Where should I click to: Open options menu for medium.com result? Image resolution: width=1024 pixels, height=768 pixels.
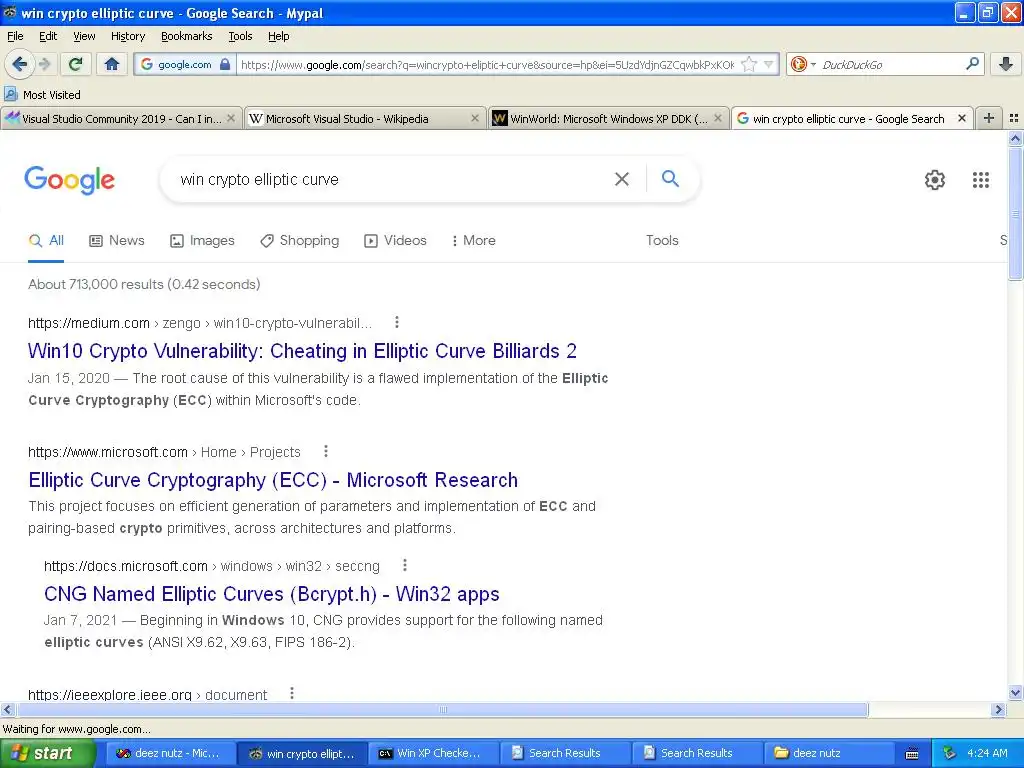coord(396,322)
